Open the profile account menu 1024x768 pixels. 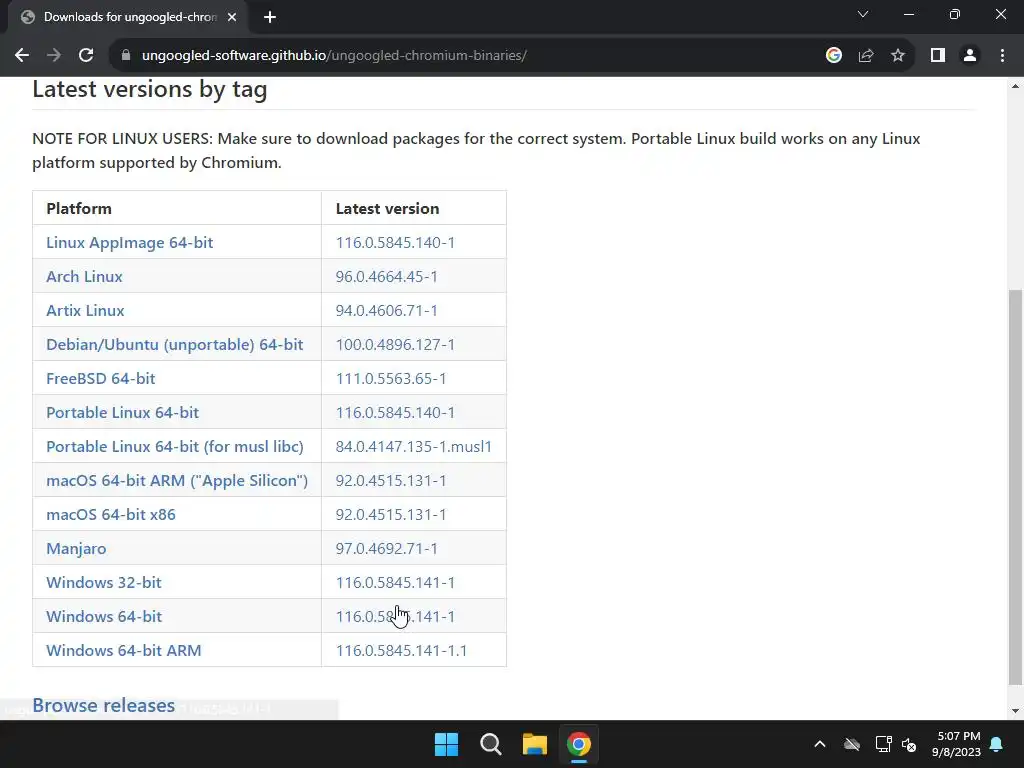970,56
